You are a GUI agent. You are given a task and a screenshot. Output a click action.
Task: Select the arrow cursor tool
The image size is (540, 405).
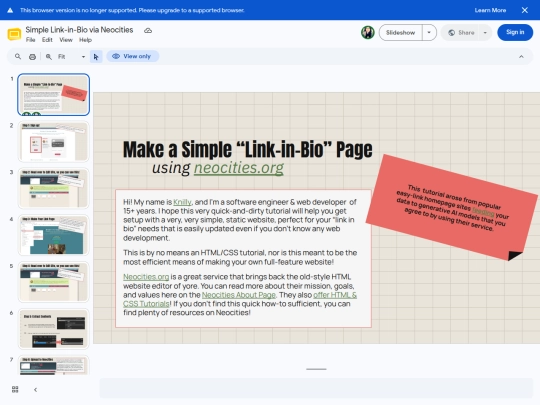96,56
